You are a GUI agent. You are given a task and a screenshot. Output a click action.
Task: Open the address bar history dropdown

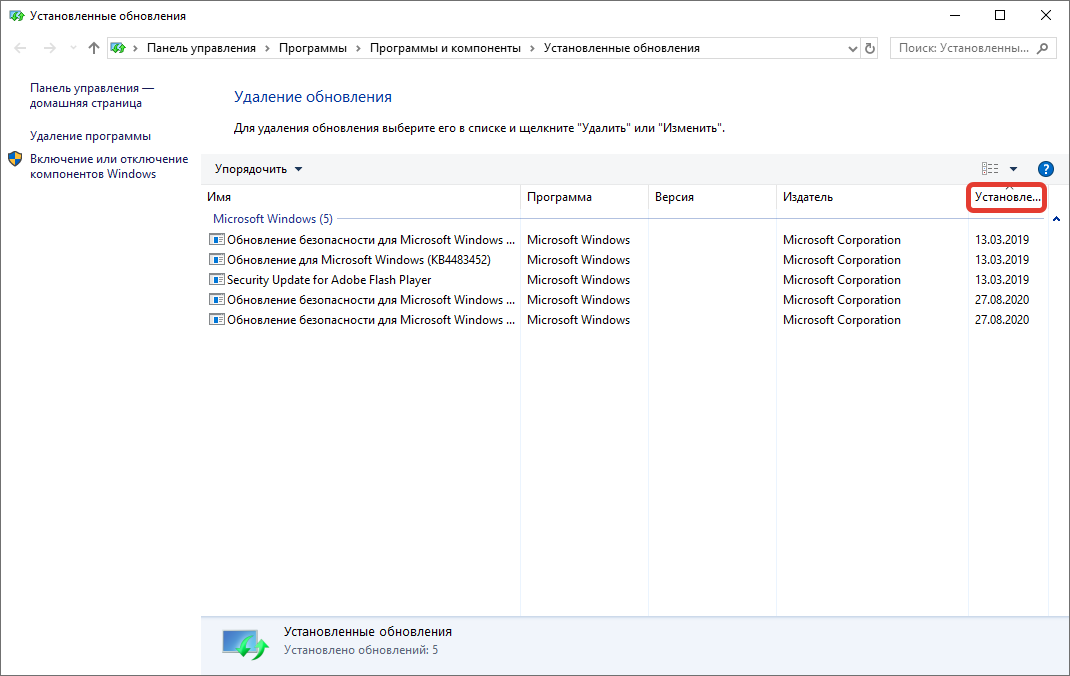(x=852, y=48)
